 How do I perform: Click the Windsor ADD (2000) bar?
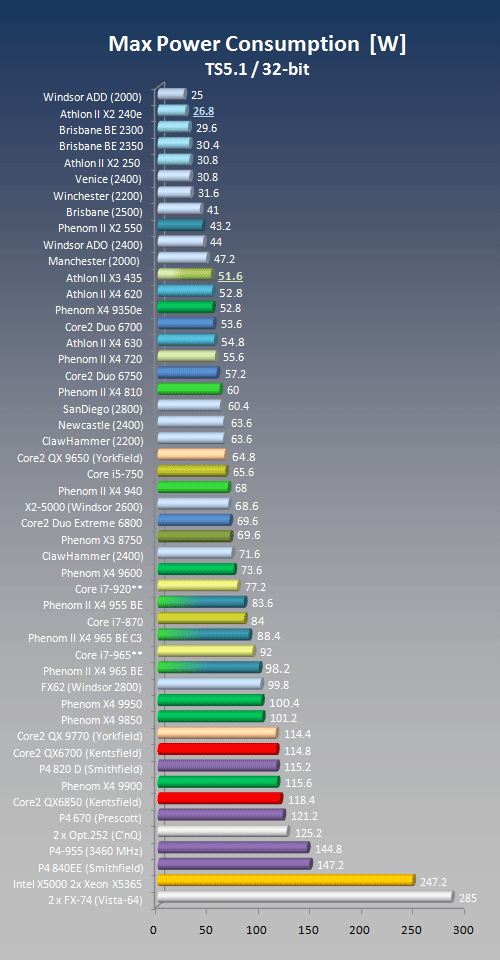click(172, 94)
